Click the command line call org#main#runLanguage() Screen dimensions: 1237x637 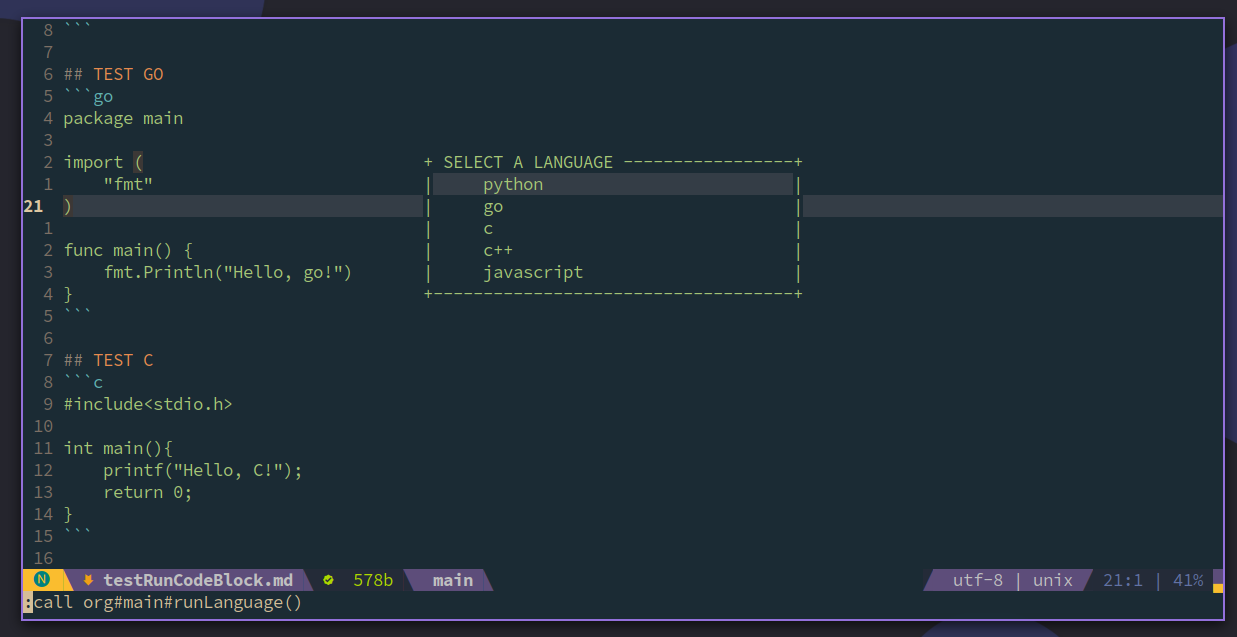click(x=167, y=603)
